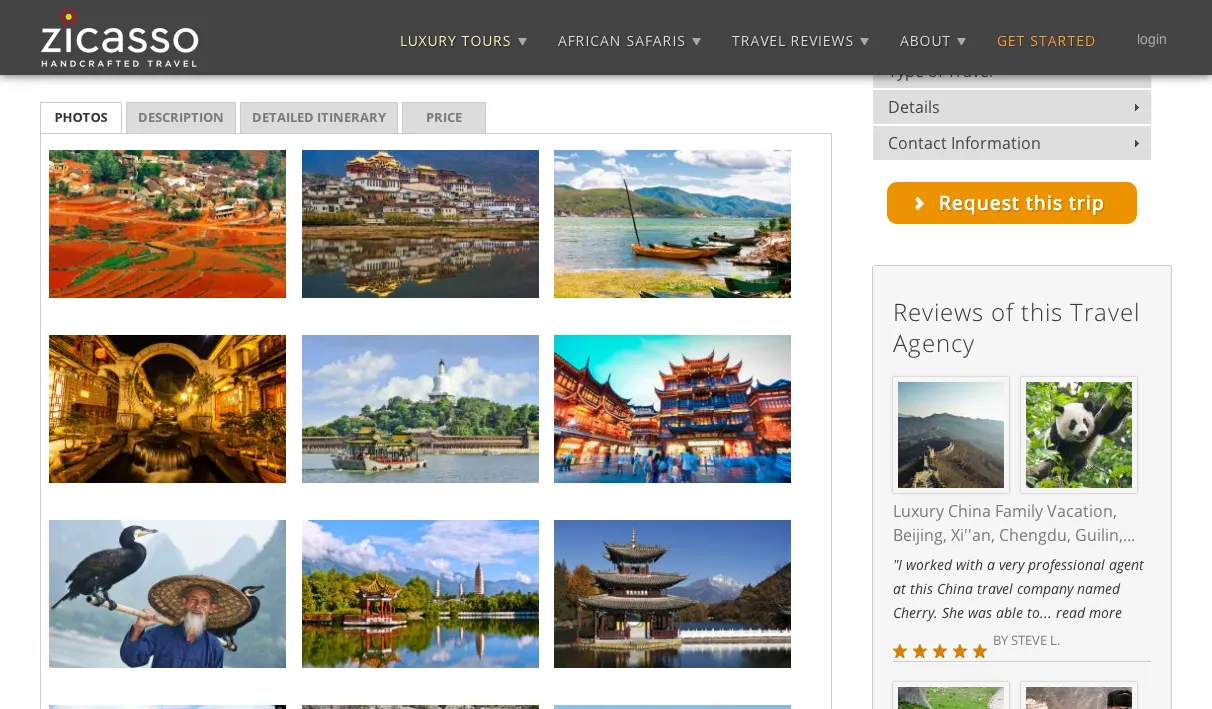Click the login link

1152,39
